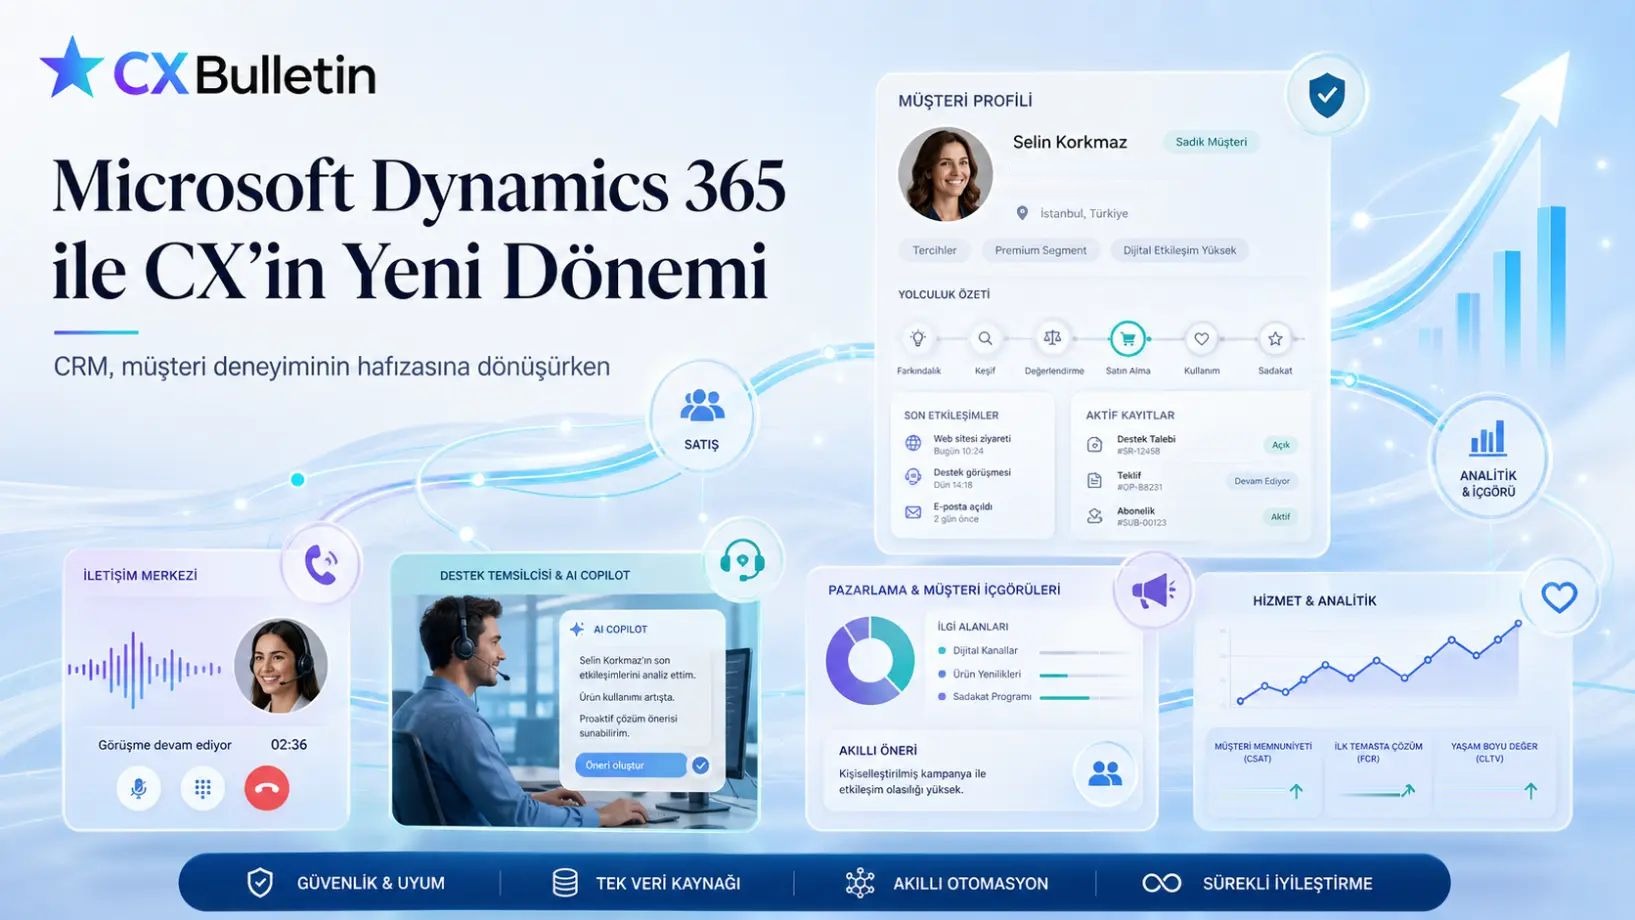1635x920 pixels.
Task: Select the Keşif magnifier journey step
Action: click(x=985, y=339)
